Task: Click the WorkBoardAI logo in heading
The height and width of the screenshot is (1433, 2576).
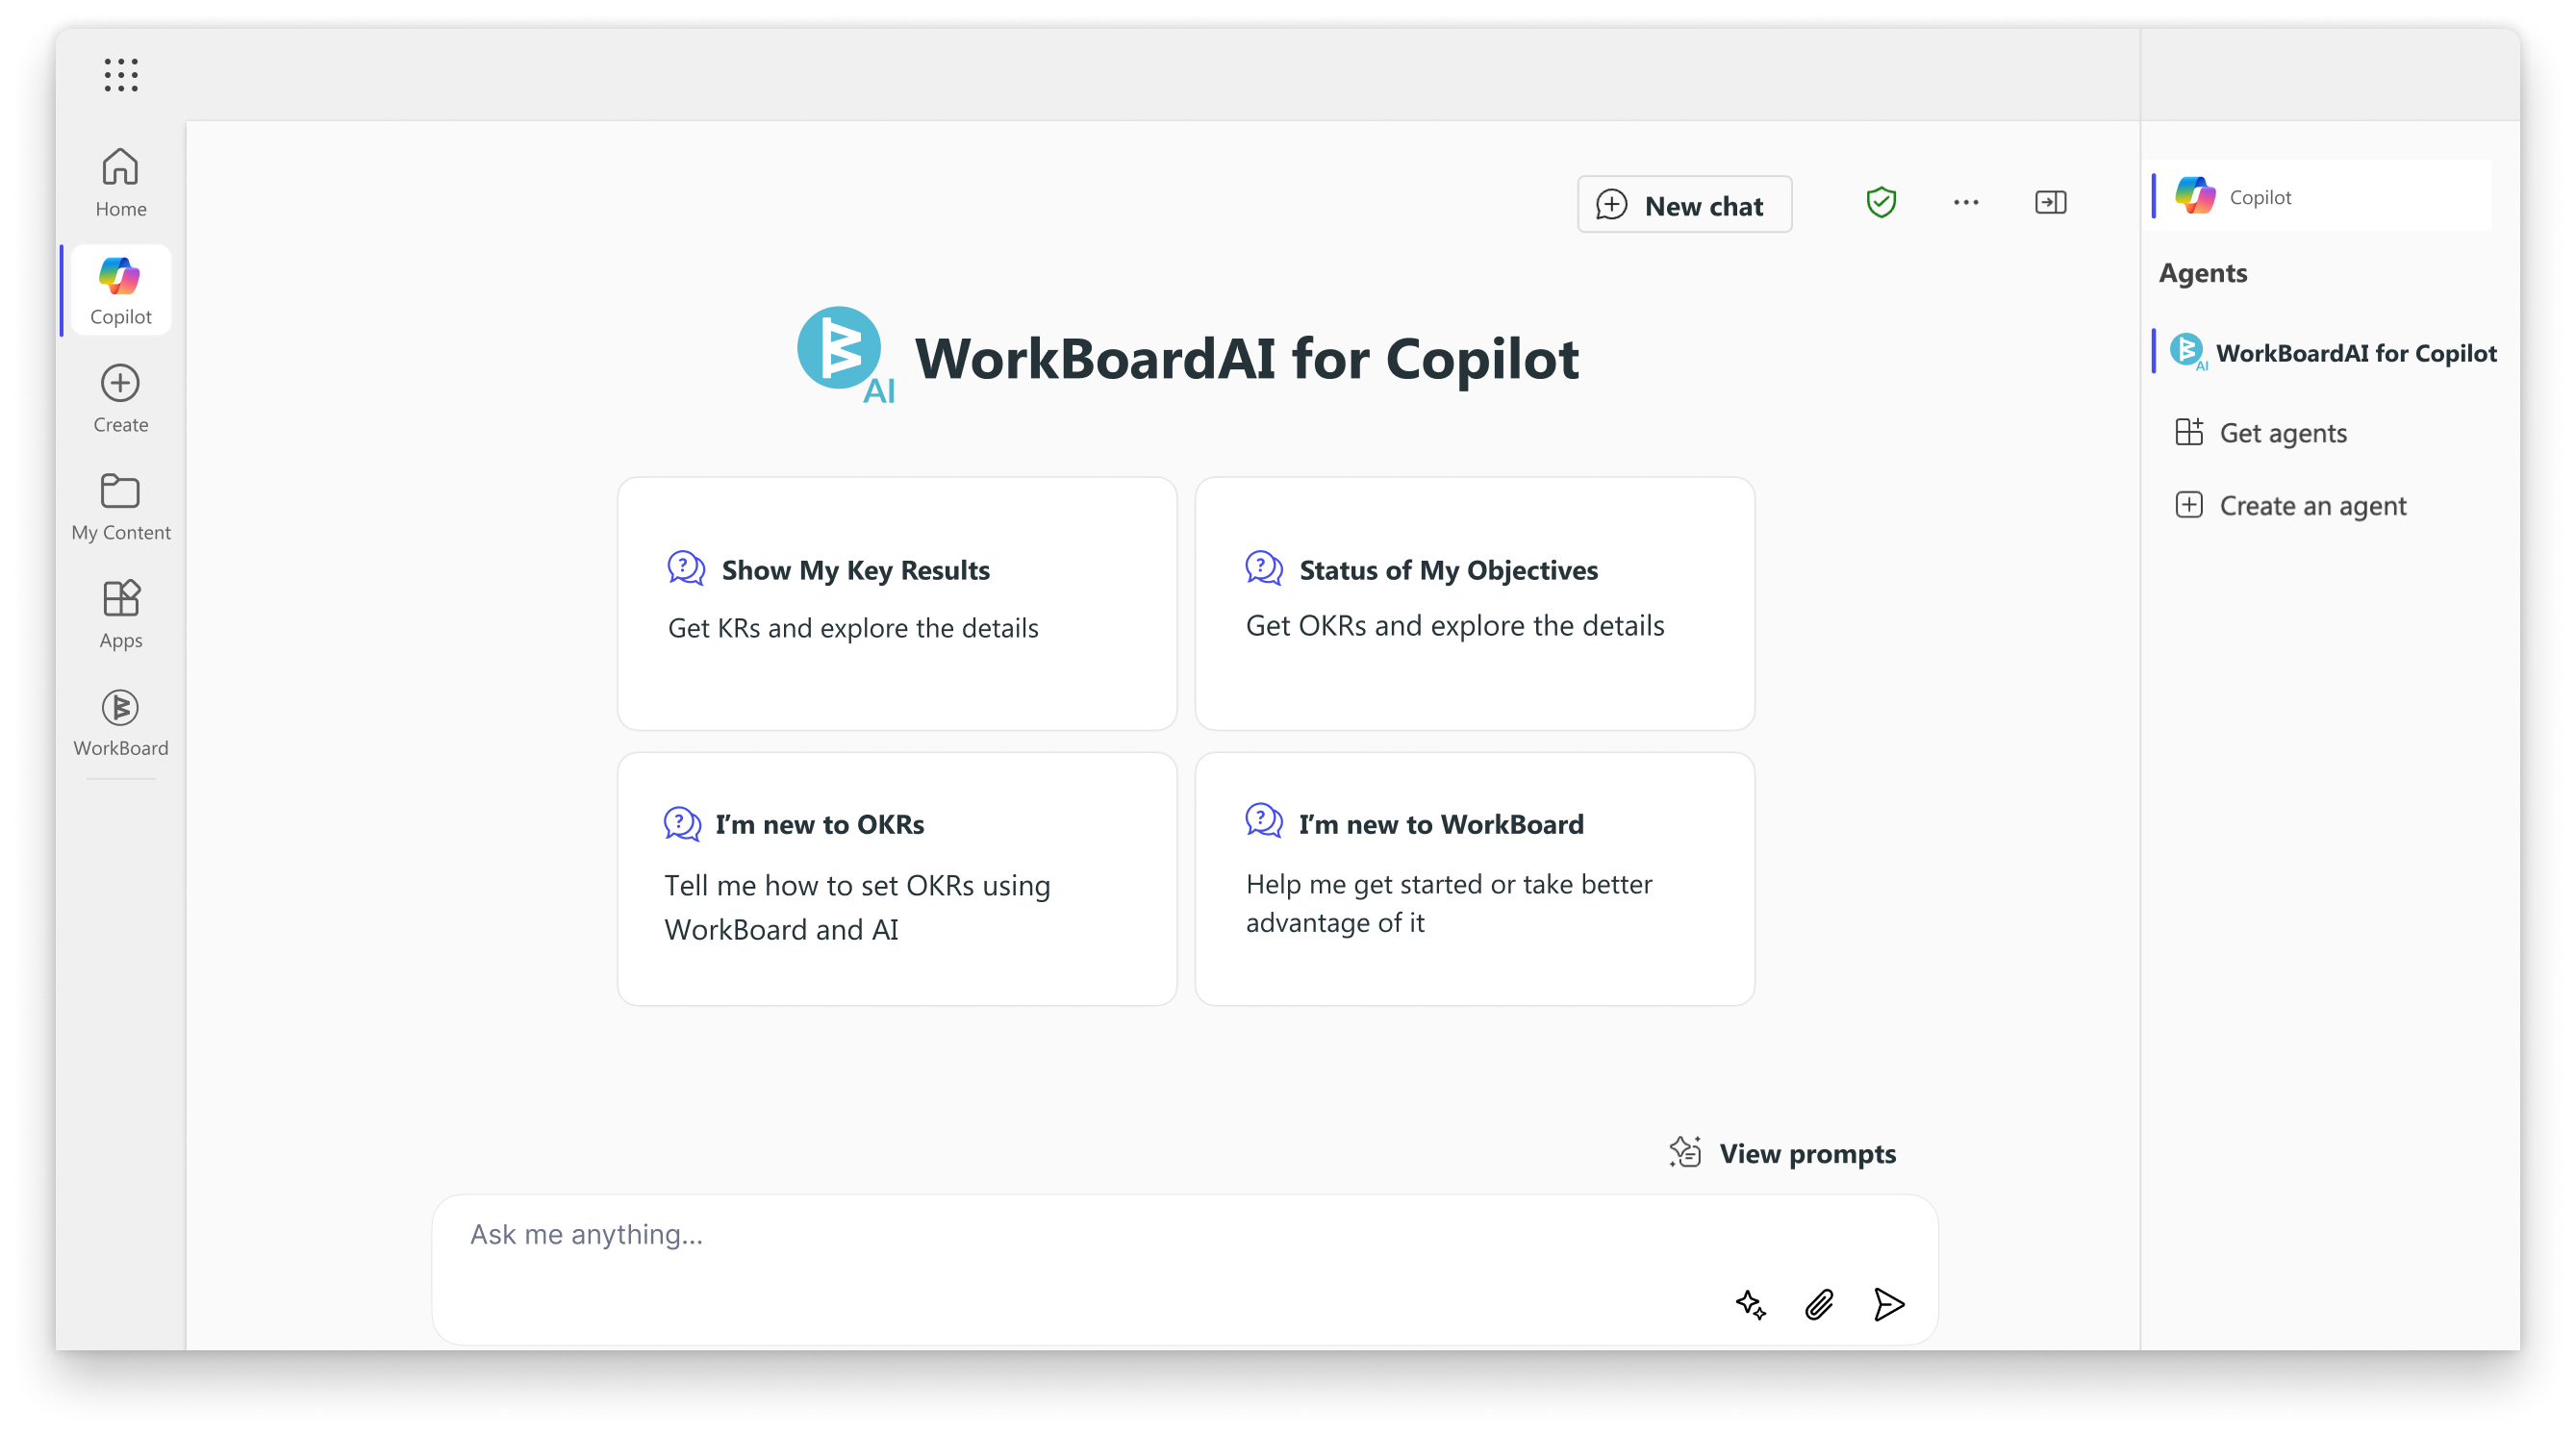Action: tap(845, 355)
